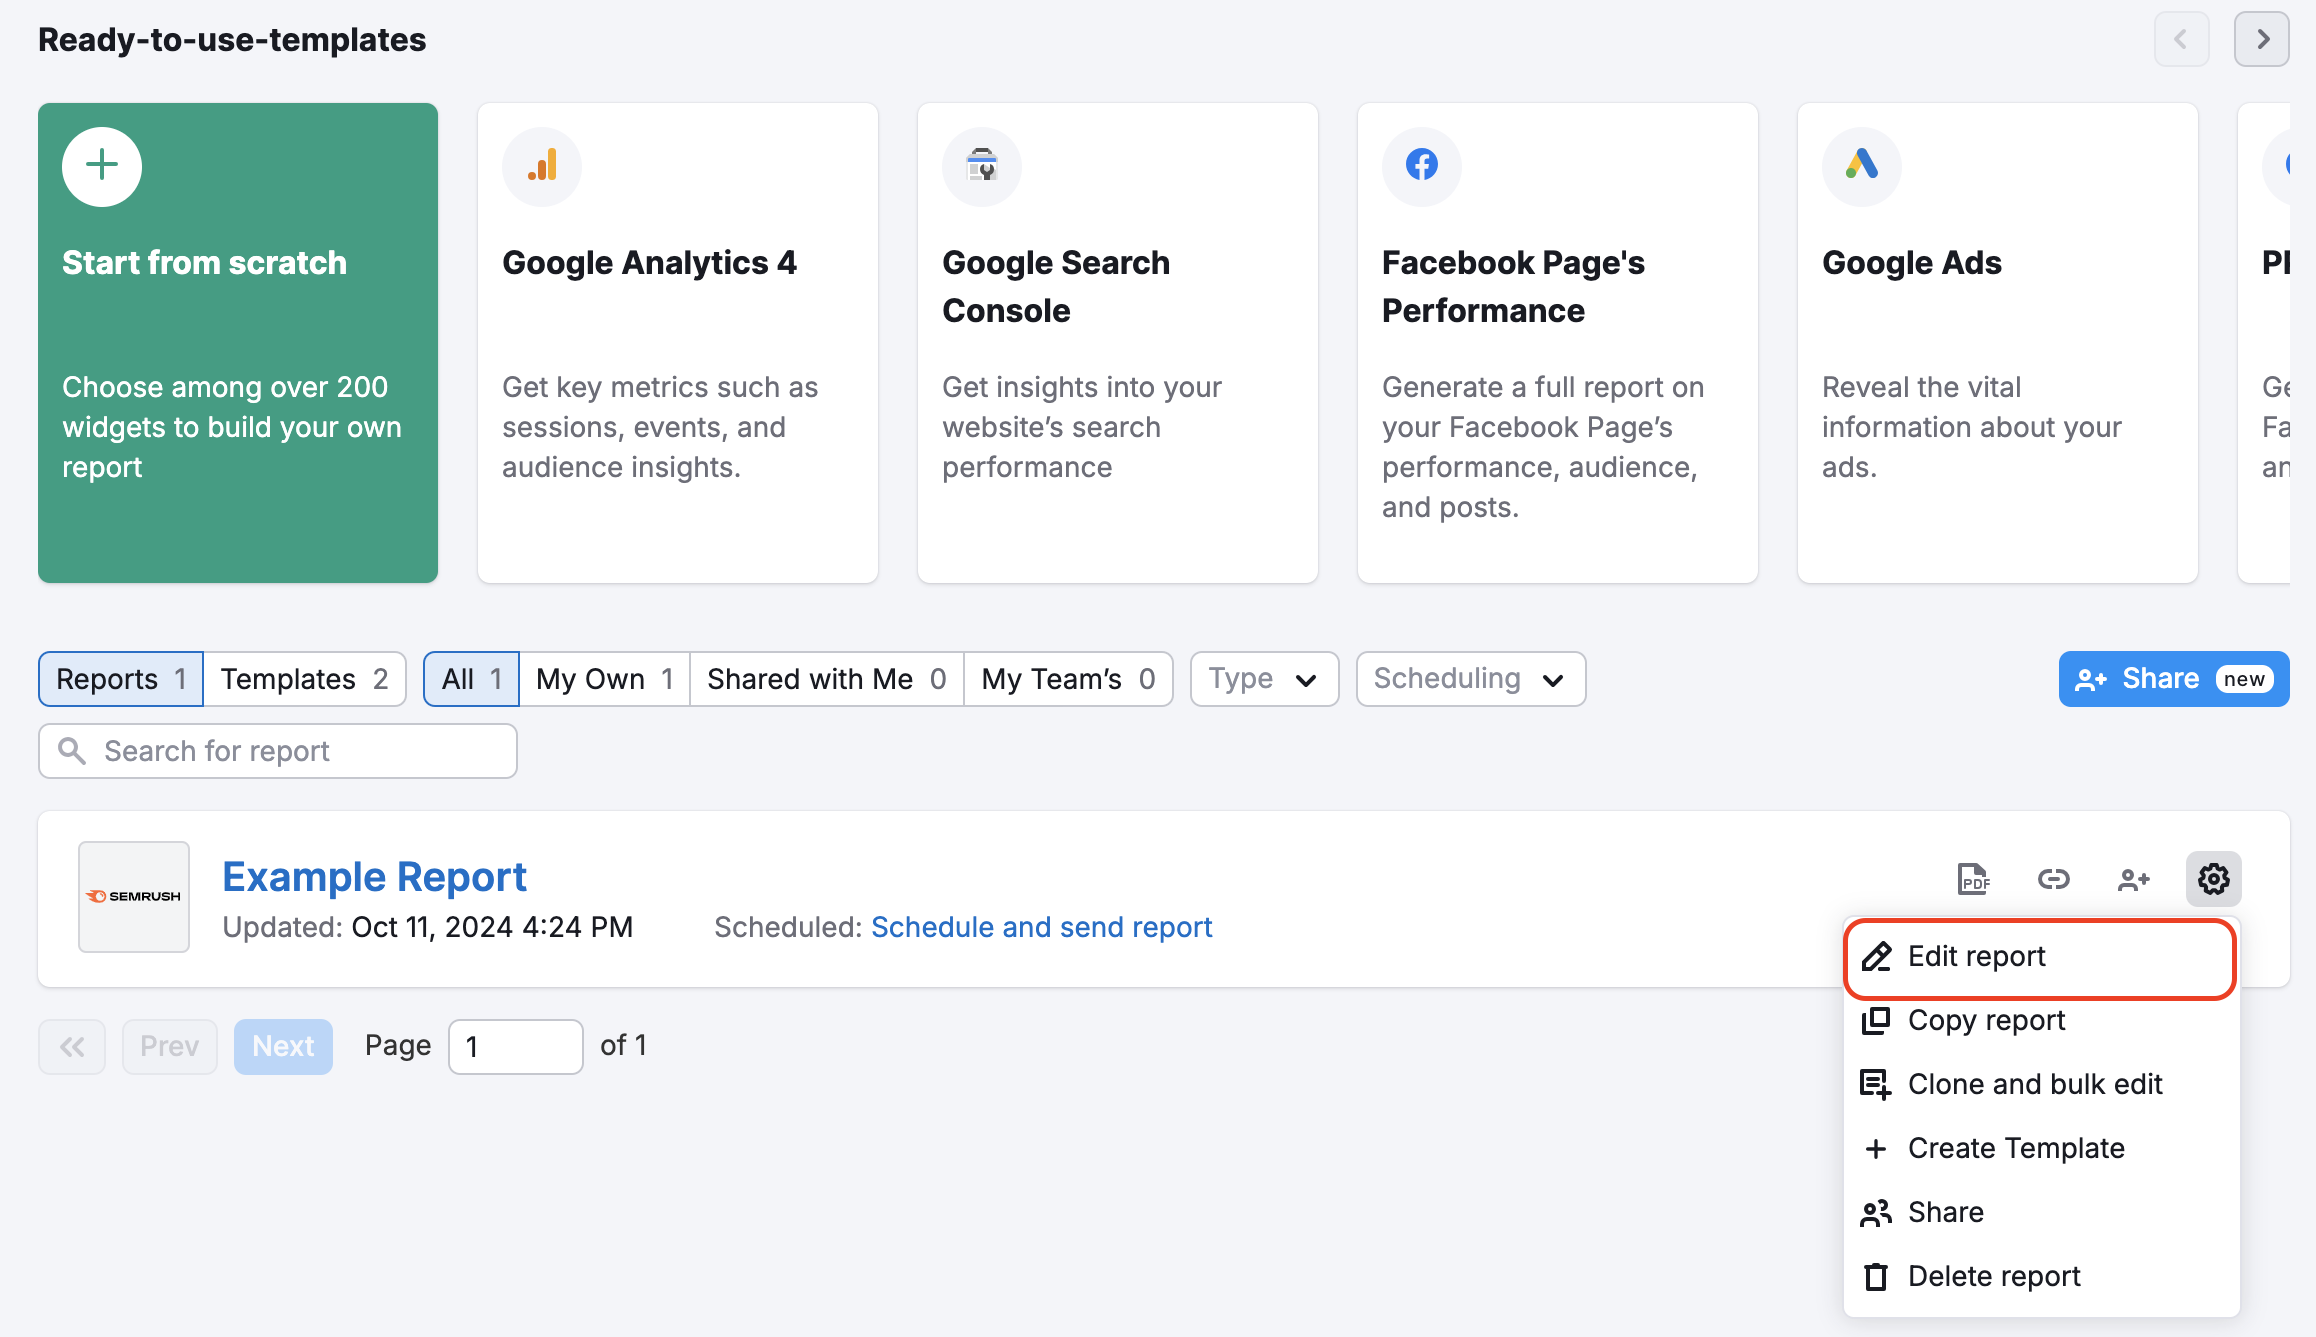The image size is (2316, 1337).
Task: Filter reports by Shared with Me
Action: pos(825,678)
